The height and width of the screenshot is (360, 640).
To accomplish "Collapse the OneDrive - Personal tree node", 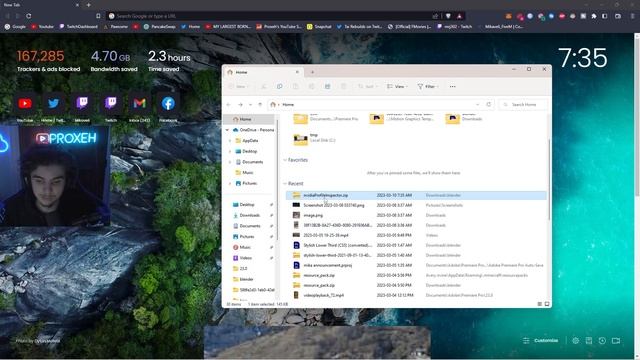I will tap(227, 130).
